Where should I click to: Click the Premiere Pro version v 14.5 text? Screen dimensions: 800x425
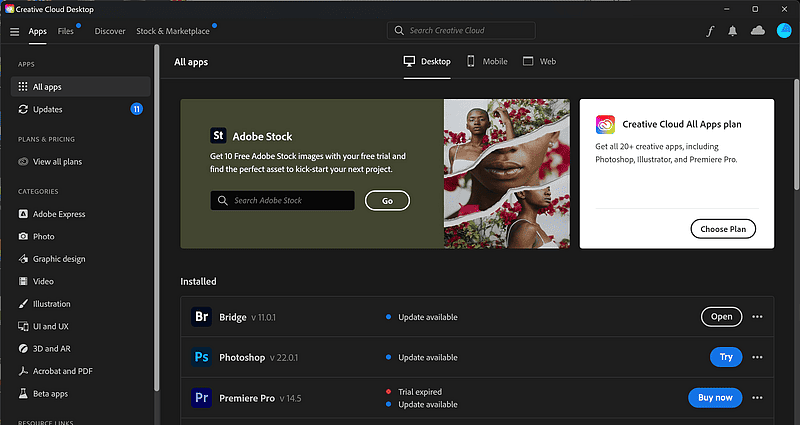click(290, 398)
